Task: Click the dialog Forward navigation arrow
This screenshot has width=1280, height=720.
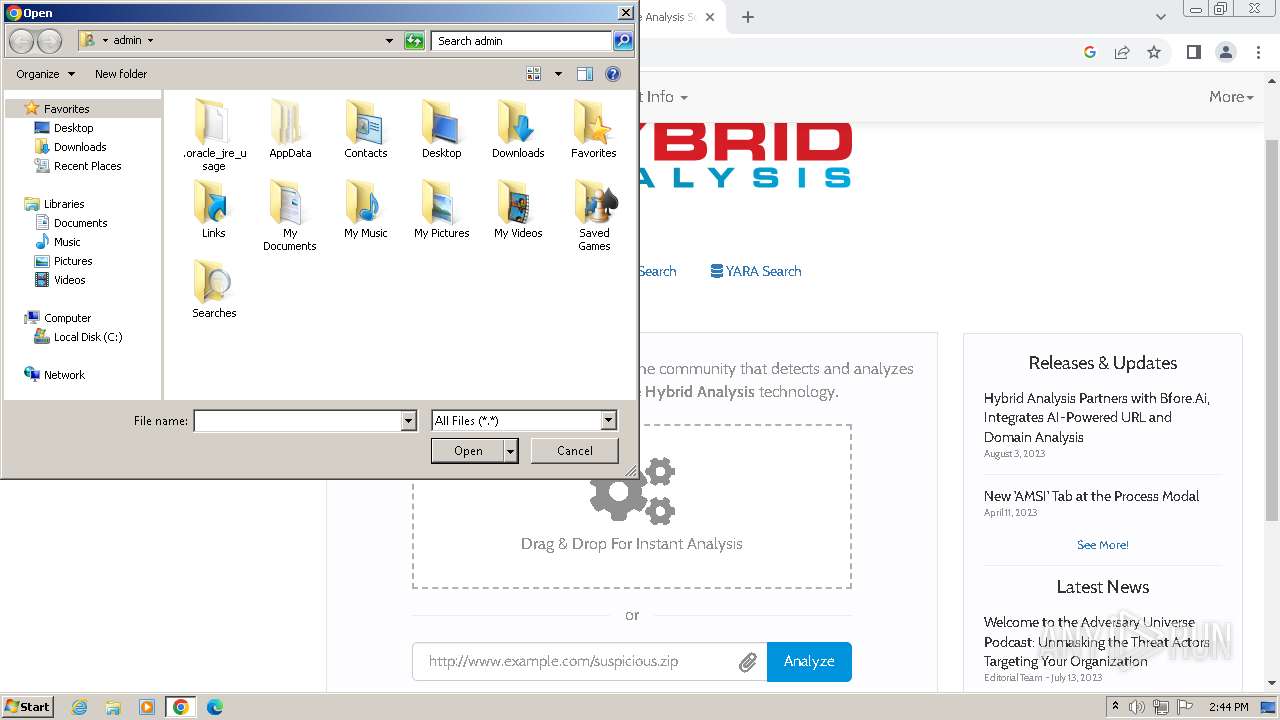Action: coord(49,41)
